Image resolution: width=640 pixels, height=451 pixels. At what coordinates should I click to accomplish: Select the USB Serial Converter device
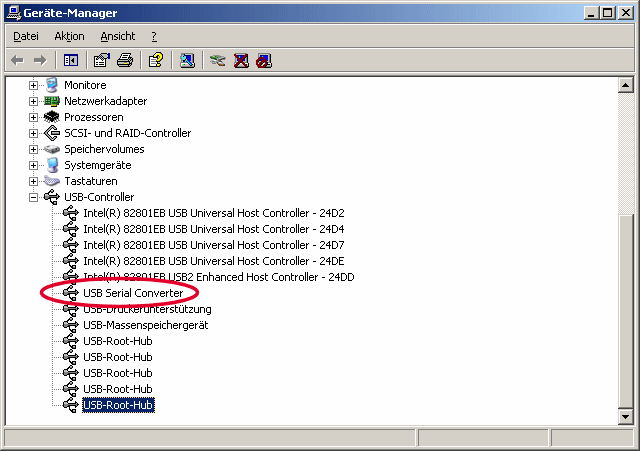tap(132, 293)
